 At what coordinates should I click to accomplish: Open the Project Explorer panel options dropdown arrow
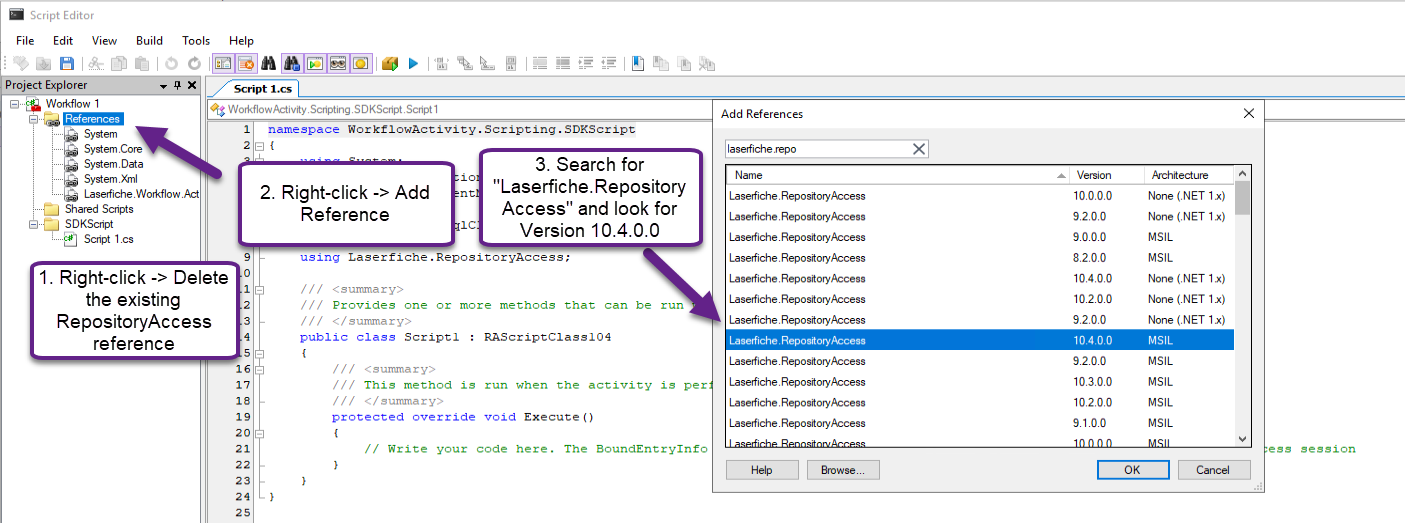pos(163,86)
